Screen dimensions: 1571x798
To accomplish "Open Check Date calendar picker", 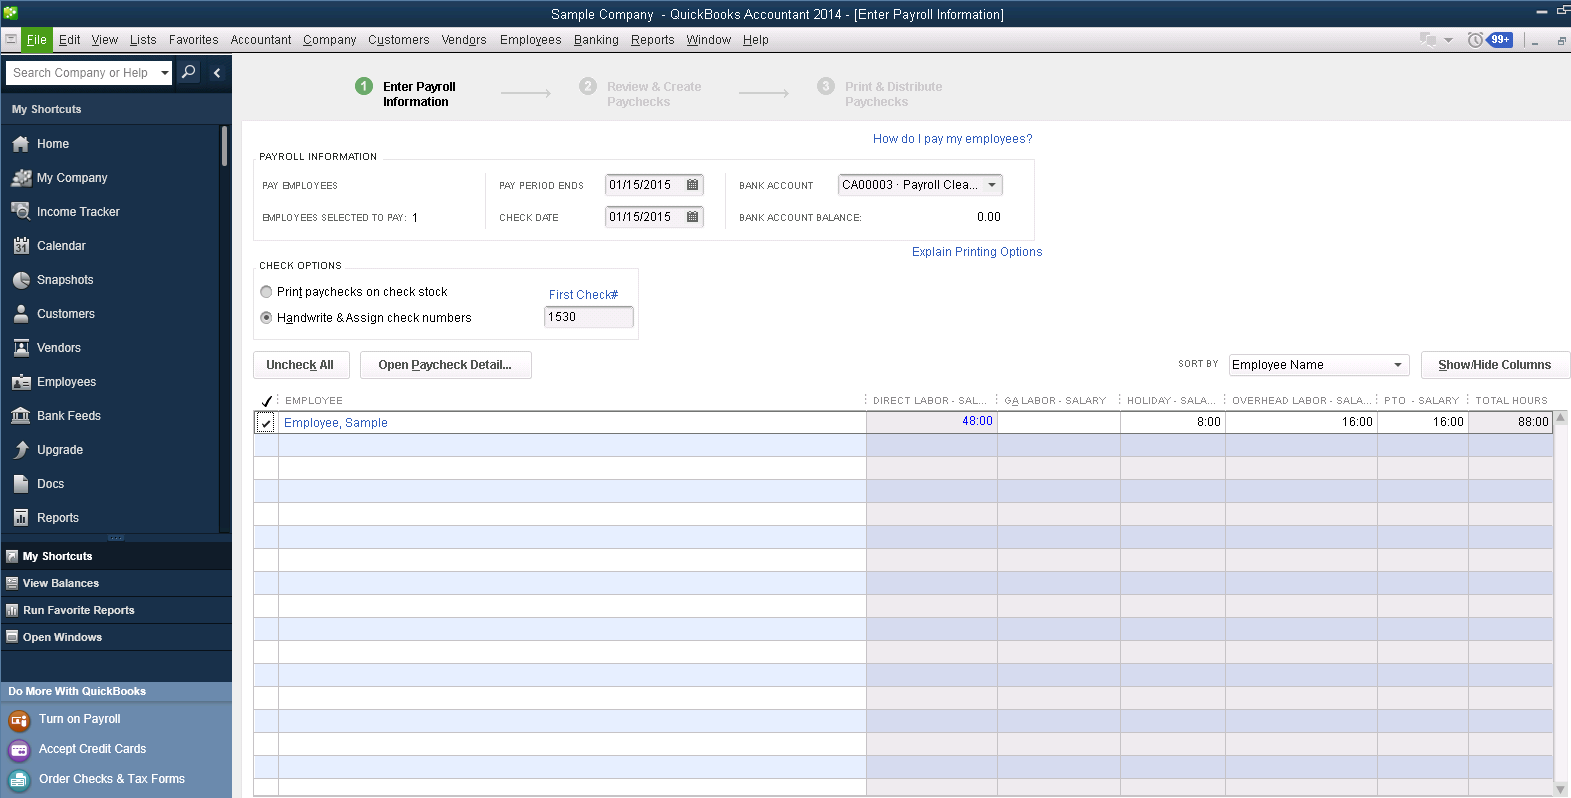I will coord(692,217).
